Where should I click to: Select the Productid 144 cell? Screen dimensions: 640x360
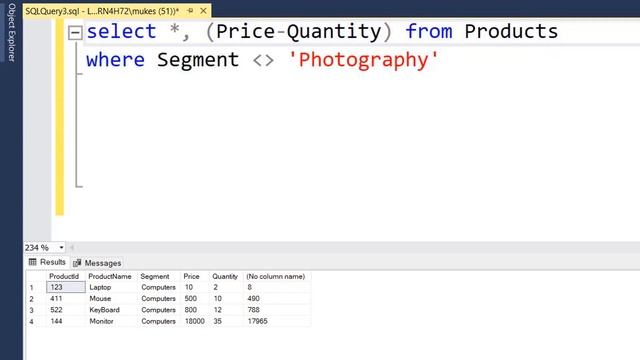[66, 321]
